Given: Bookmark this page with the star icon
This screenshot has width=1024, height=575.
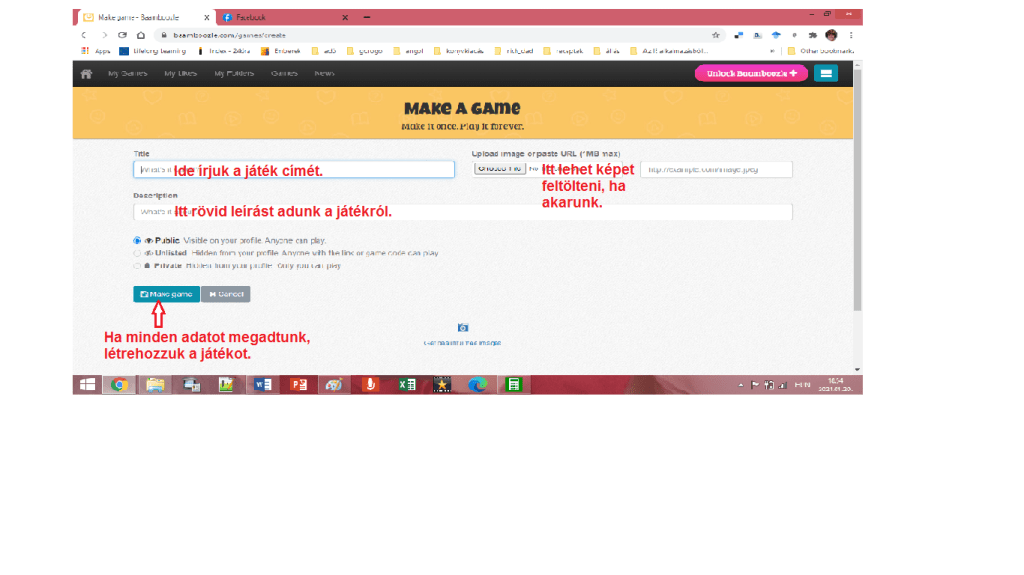Looking at the screenshot, I should (x=716, y=35).
